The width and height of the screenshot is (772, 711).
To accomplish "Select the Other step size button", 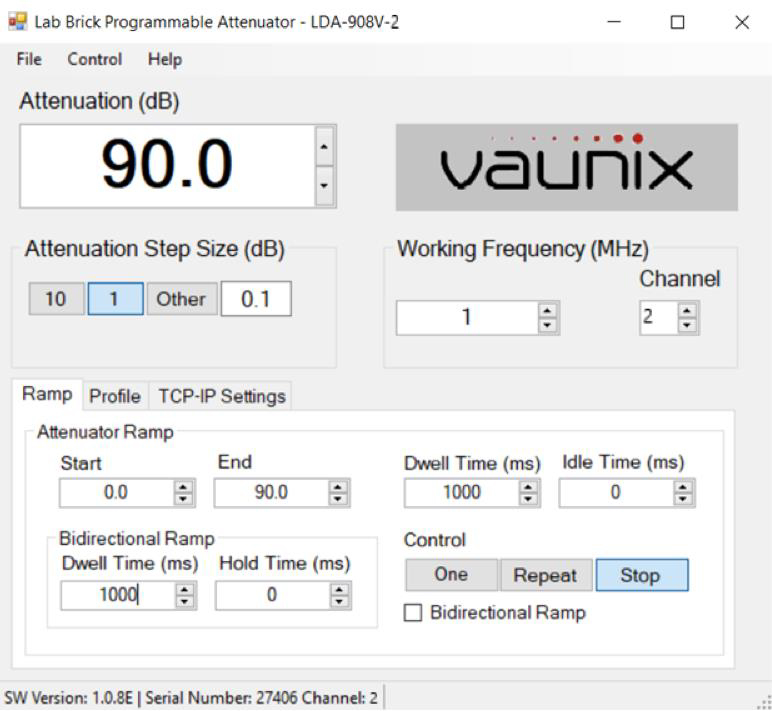I will tap(181, 299).
